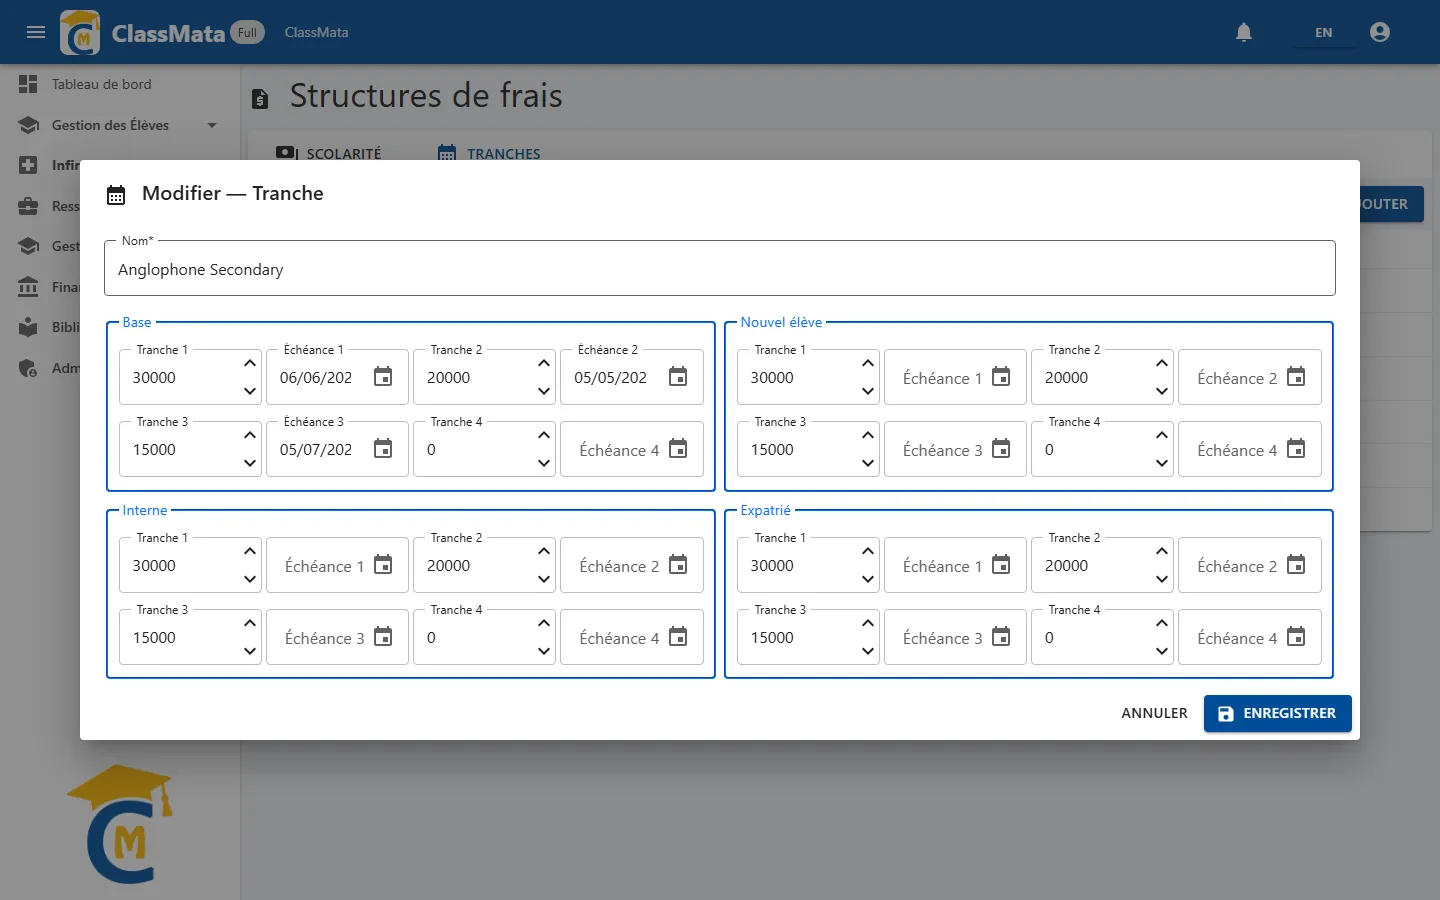Viewport: 1440px width, 900px height.
Task: Open the notifications bell
Action: point(1244,32)
